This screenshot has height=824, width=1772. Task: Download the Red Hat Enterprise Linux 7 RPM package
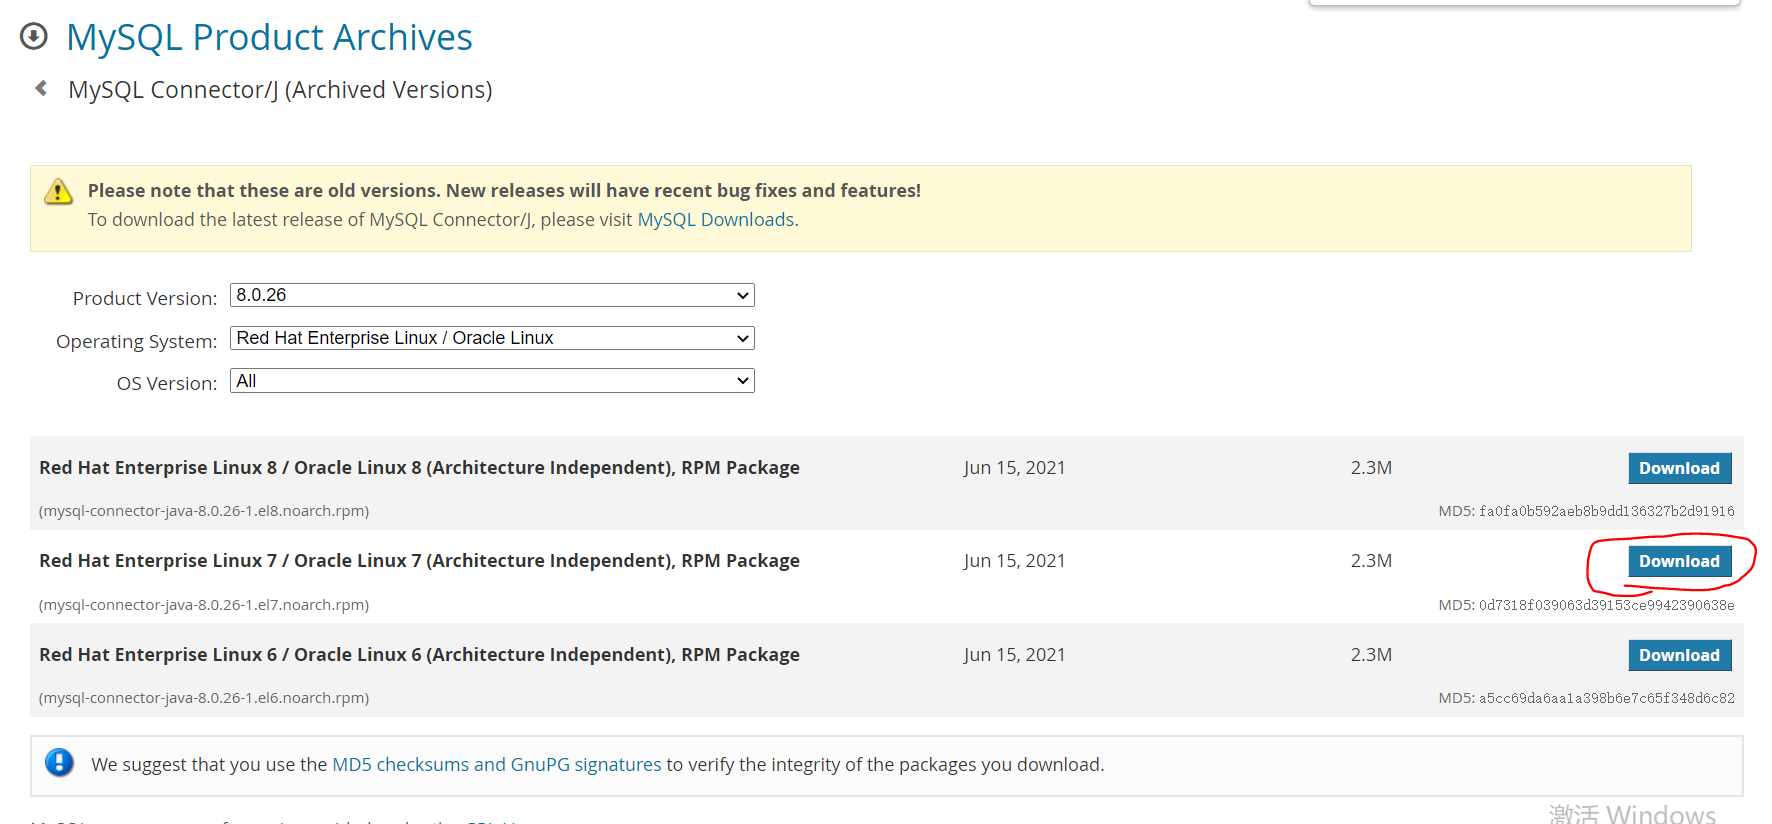[1679, 561]
